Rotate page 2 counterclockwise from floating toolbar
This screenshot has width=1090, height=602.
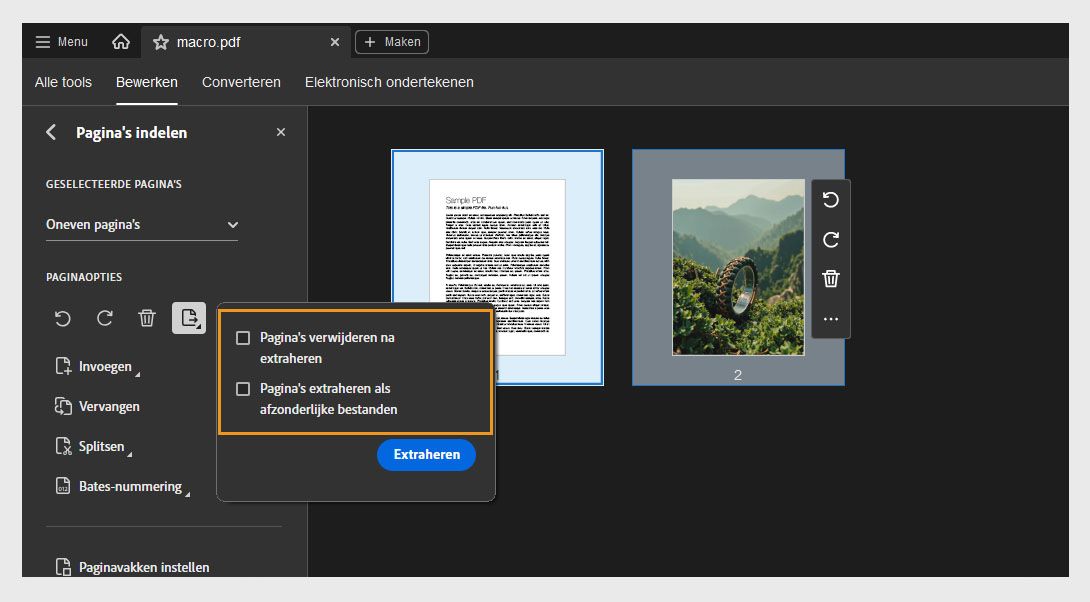pos(830,200)
